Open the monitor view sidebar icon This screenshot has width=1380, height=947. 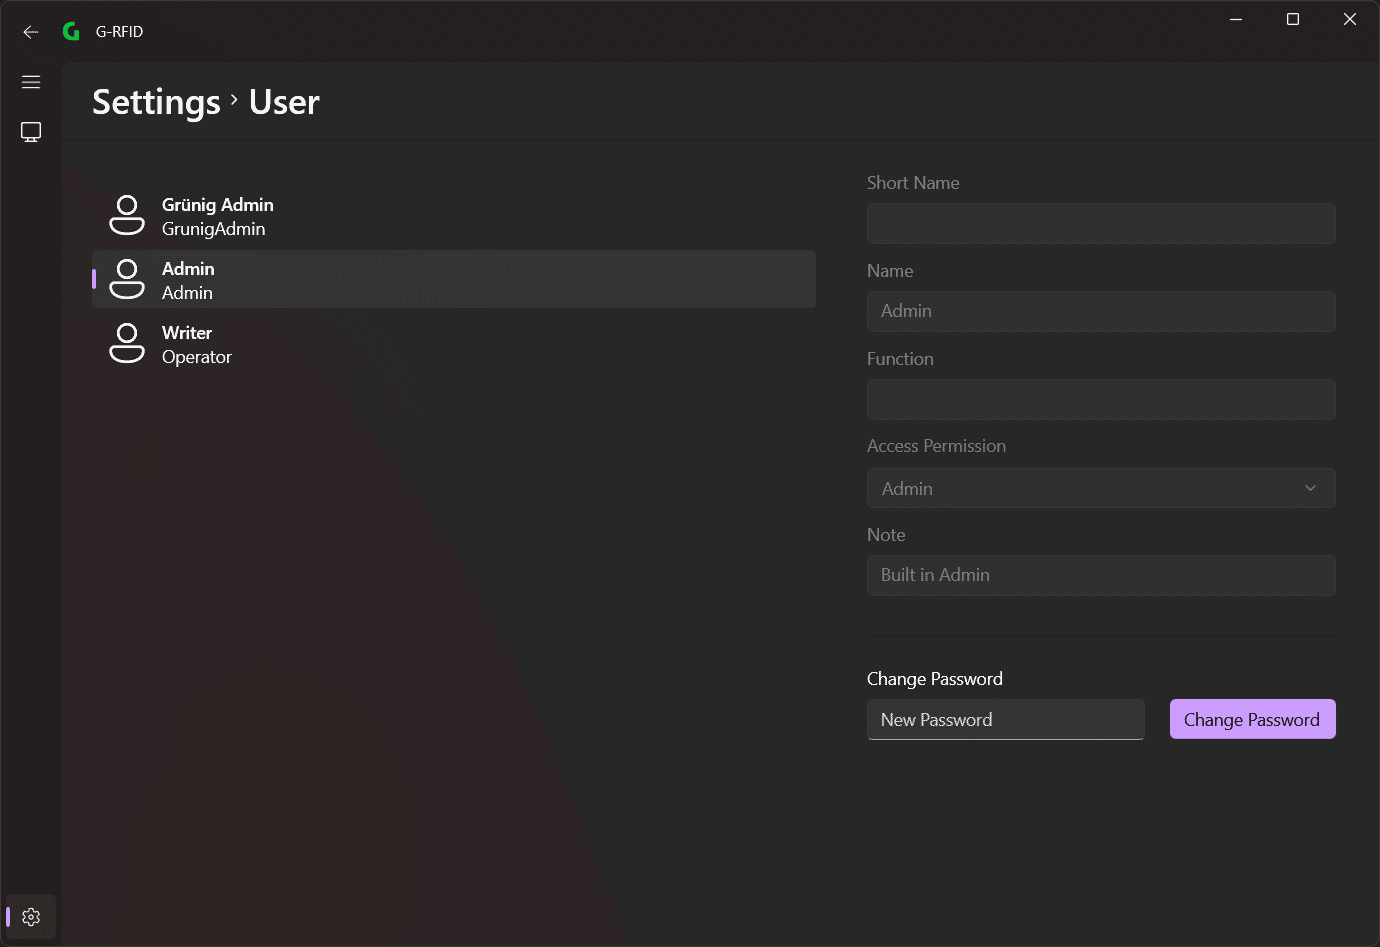pos(31,132)
